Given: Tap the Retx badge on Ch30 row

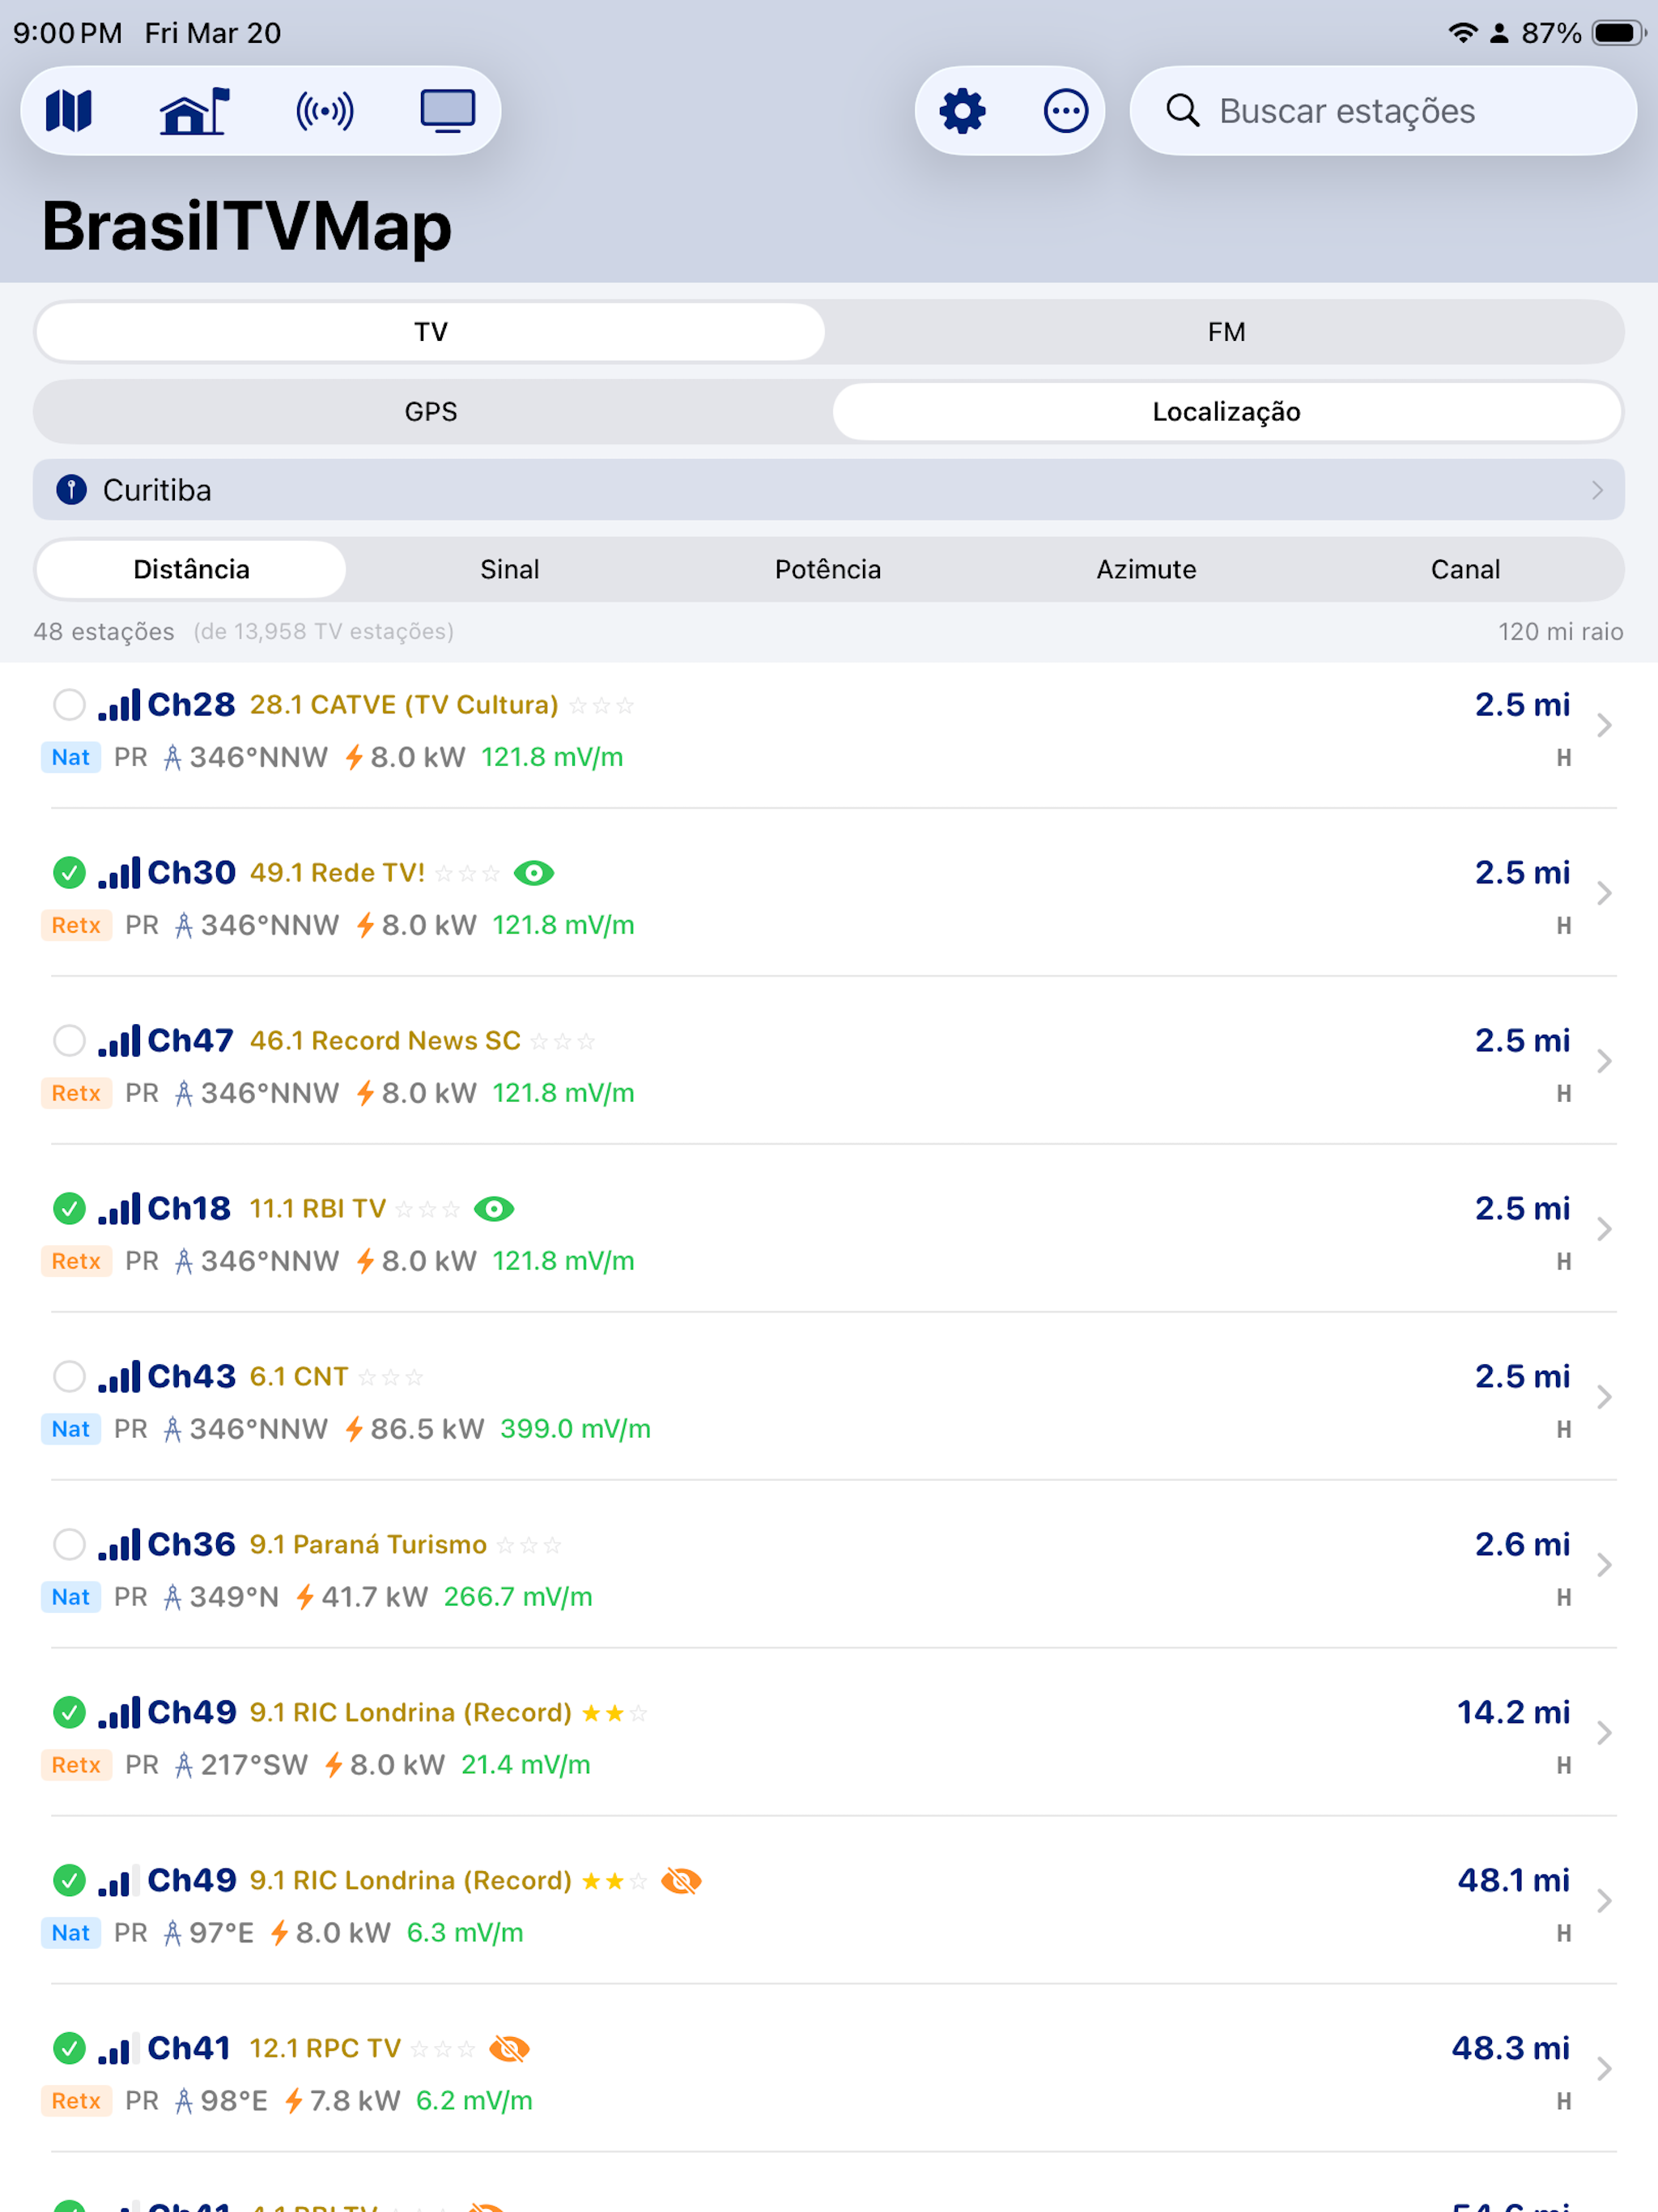Looking at the screenshot, I should coord(76,926).
